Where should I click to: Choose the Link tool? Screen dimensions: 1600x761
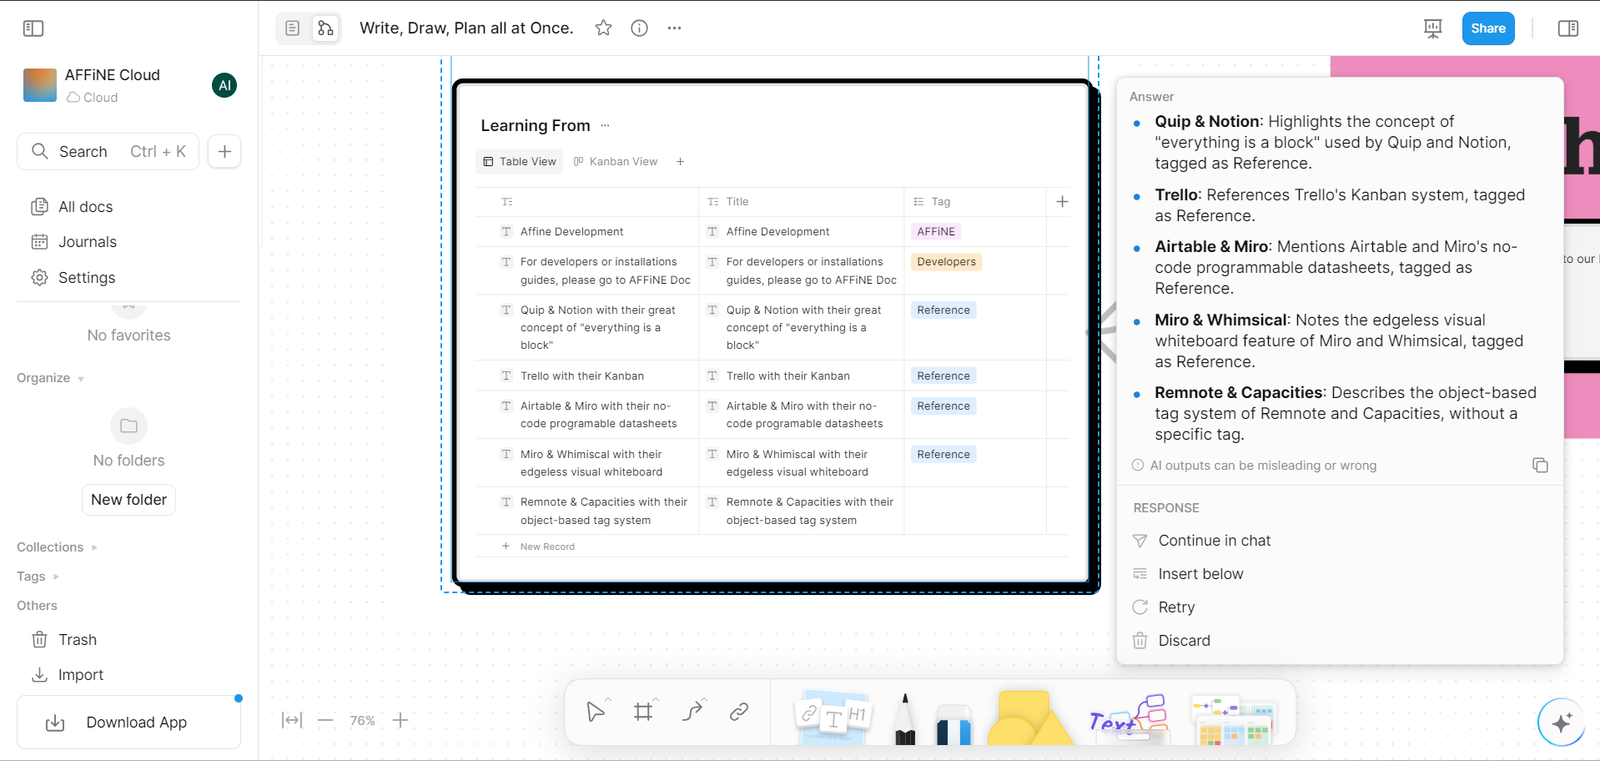[x=739, y=711]
